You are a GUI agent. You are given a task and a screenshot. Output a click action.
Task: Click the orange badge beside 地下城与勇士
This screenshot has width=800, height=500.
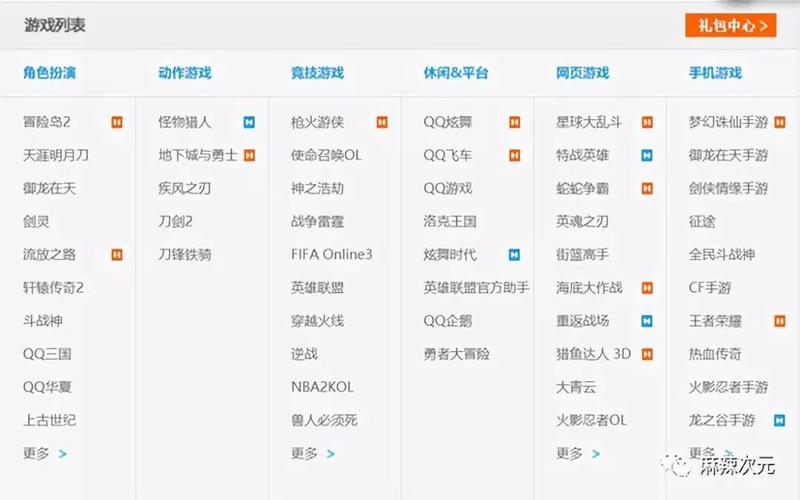pos(249,155)
